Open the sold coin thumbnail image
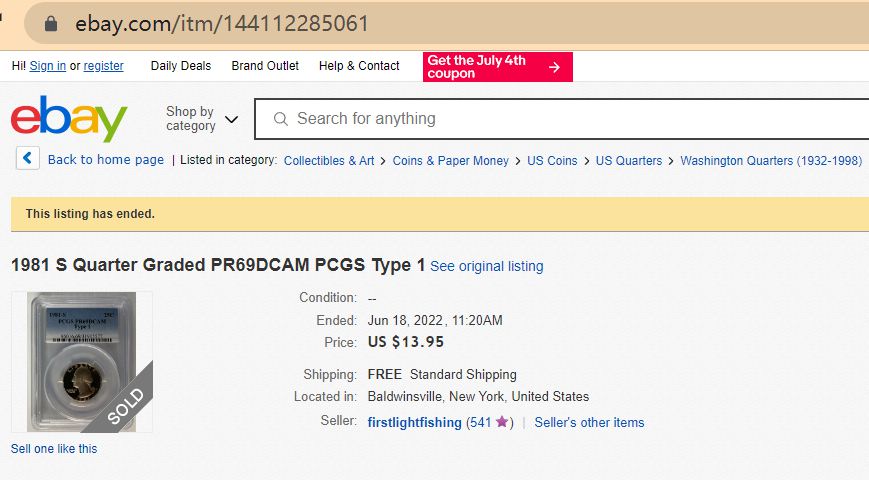The height and width of the screenshot is (480, 869). tap(82, 362)
